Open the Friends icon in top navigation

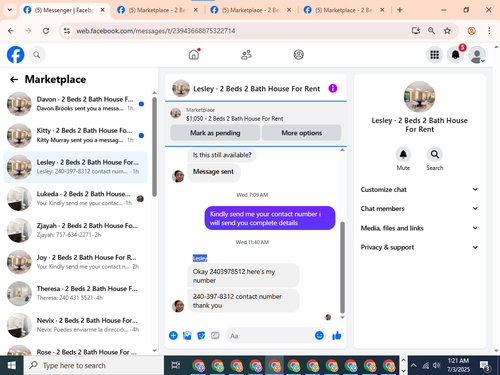click(x=246, y=55)
